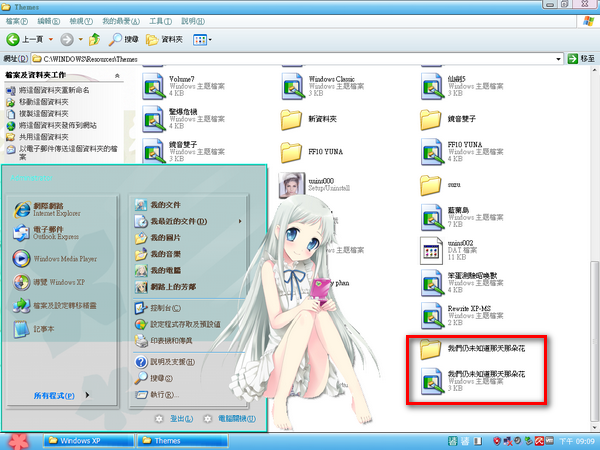Toggle the 資料夾 folders pane button
This screenshot has width=600, height=450.
tap(164, 39)
